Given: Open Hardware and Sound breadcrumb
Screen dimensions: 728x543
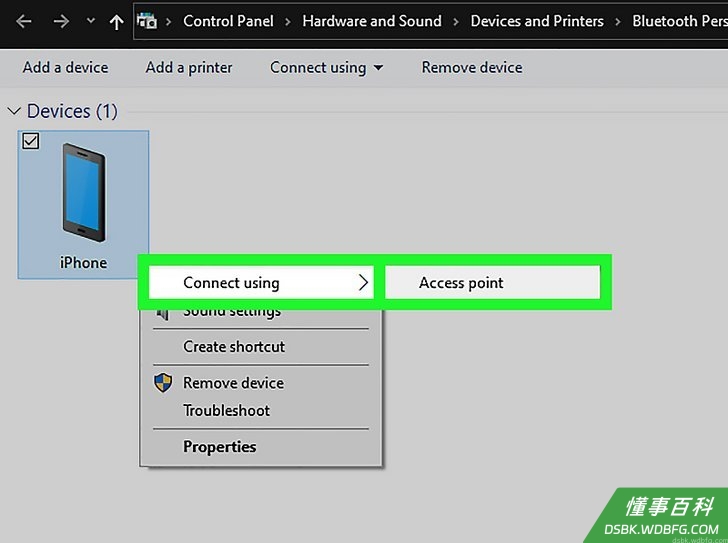Looking at the screenshot, I should (x=372, y=21).
